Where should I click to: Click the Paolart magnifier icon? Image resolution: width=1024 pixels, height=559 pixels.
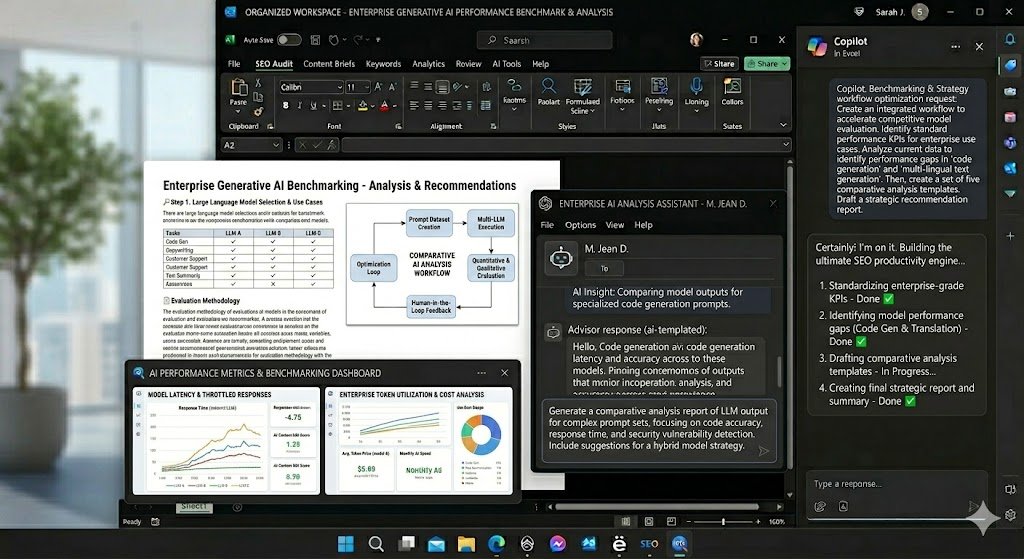[x=549, y=86]
